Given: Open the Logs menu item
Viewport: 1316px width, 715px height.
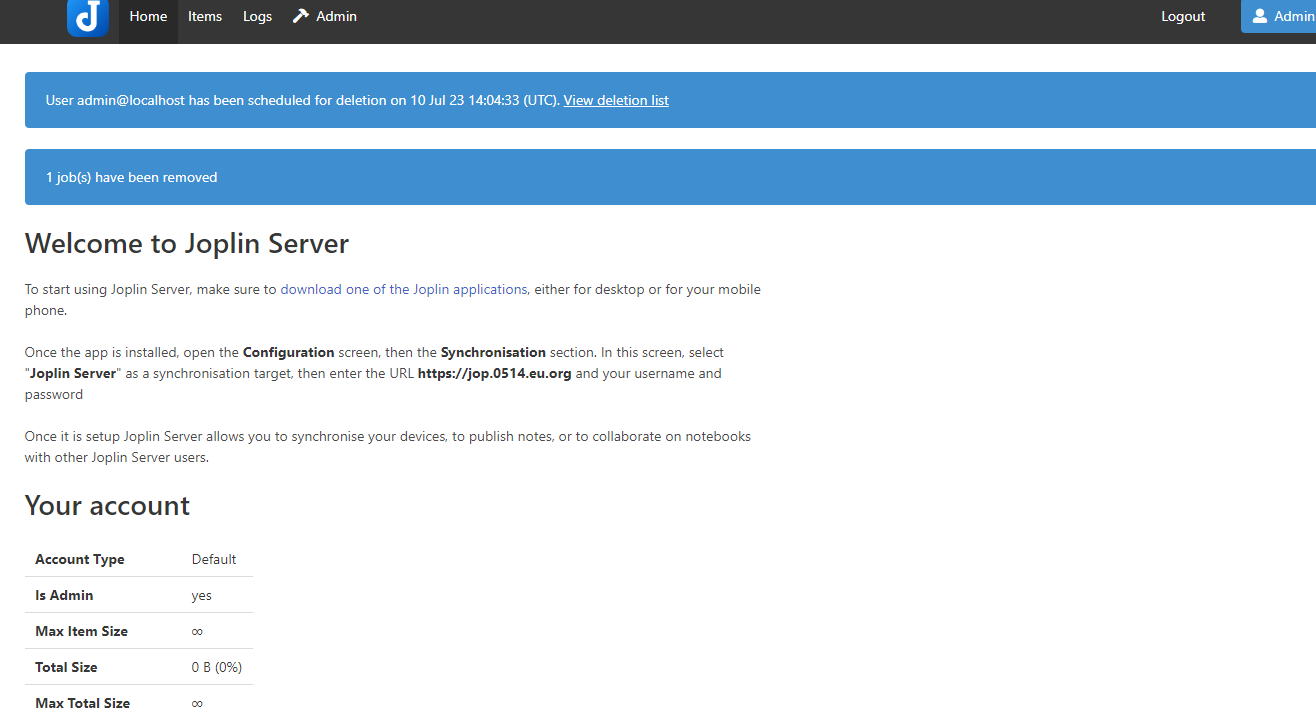Looking at the screenshot, I should click(x=257, y=16).
